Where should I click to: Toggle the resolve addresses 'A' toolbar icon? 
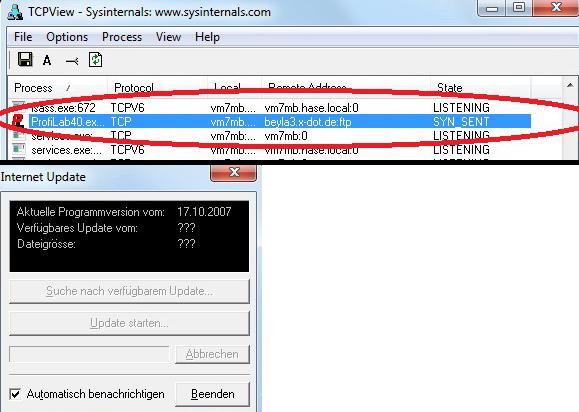pos(47,60)
